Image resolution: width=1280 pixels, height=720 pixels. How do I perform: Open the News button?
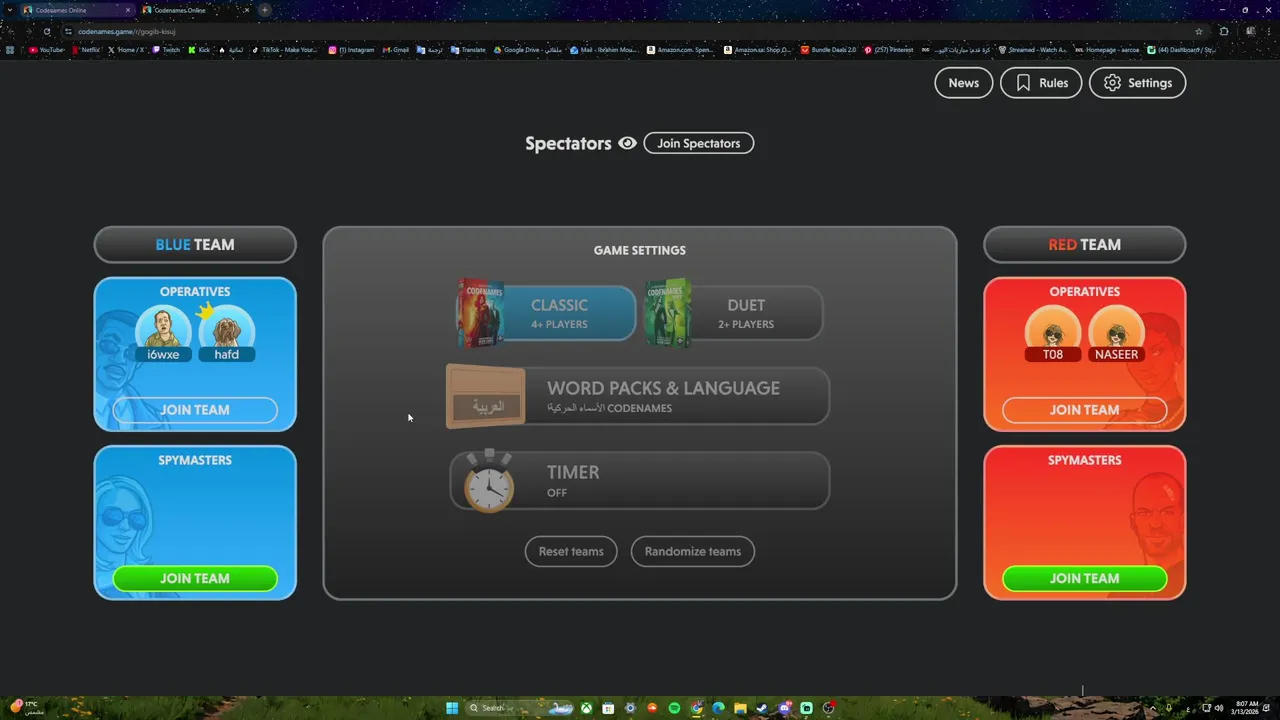(963, 83)
